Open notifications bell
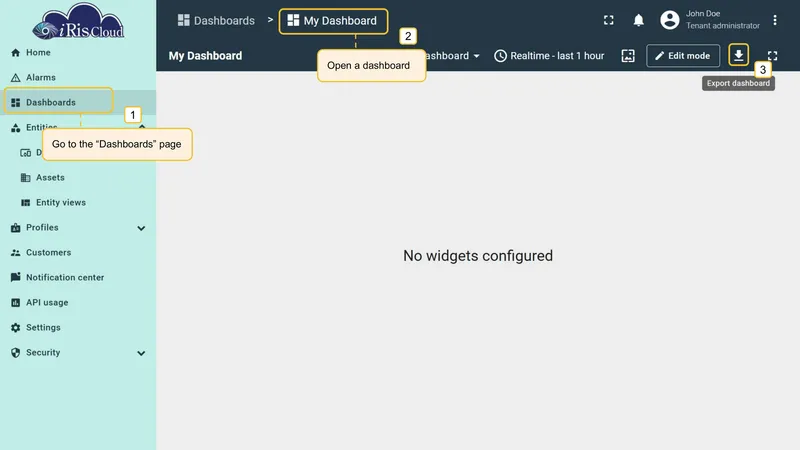The width and height of the screenshot is (800, 450). click(x=638, y=20)
